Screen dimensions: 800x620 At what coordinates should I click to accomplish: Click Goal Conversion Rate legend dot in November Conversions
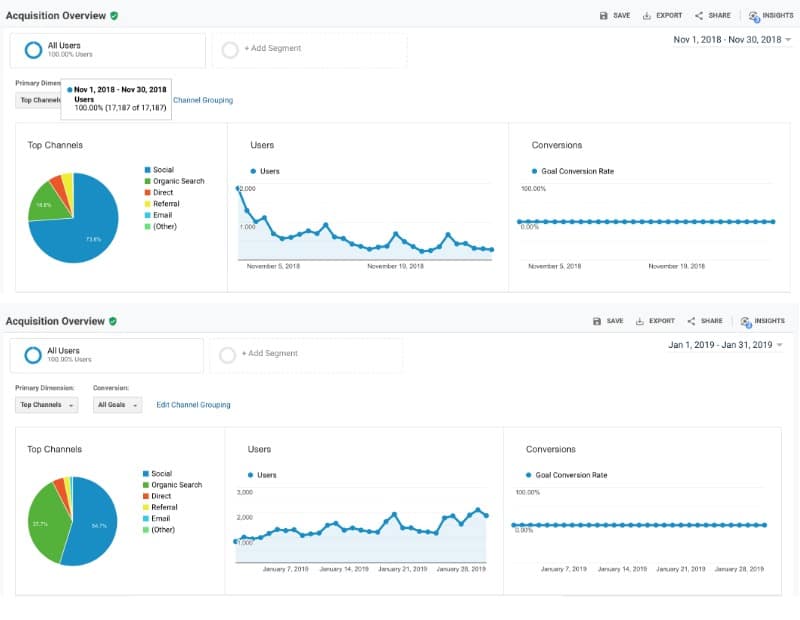tap(534, 171)
